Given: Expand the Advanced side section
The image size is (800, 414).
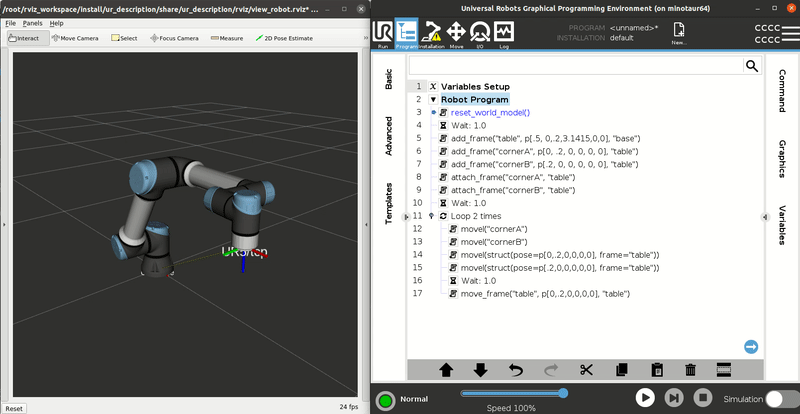Looking at the screenshot, I should pos(389,135).
